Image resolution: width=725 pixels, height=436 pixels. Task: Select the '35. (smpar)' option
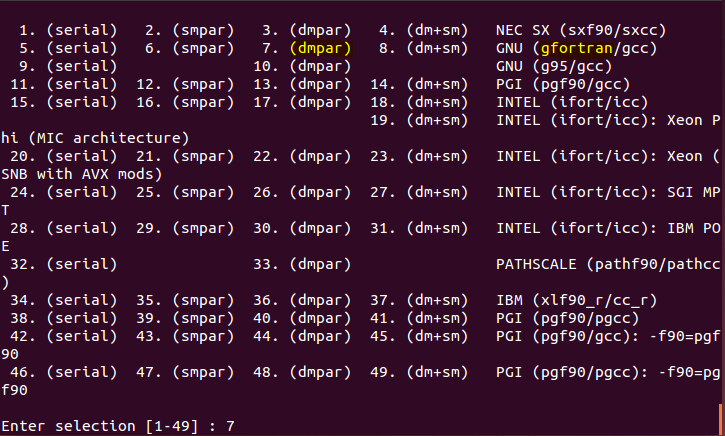click(x=185, y=301)
